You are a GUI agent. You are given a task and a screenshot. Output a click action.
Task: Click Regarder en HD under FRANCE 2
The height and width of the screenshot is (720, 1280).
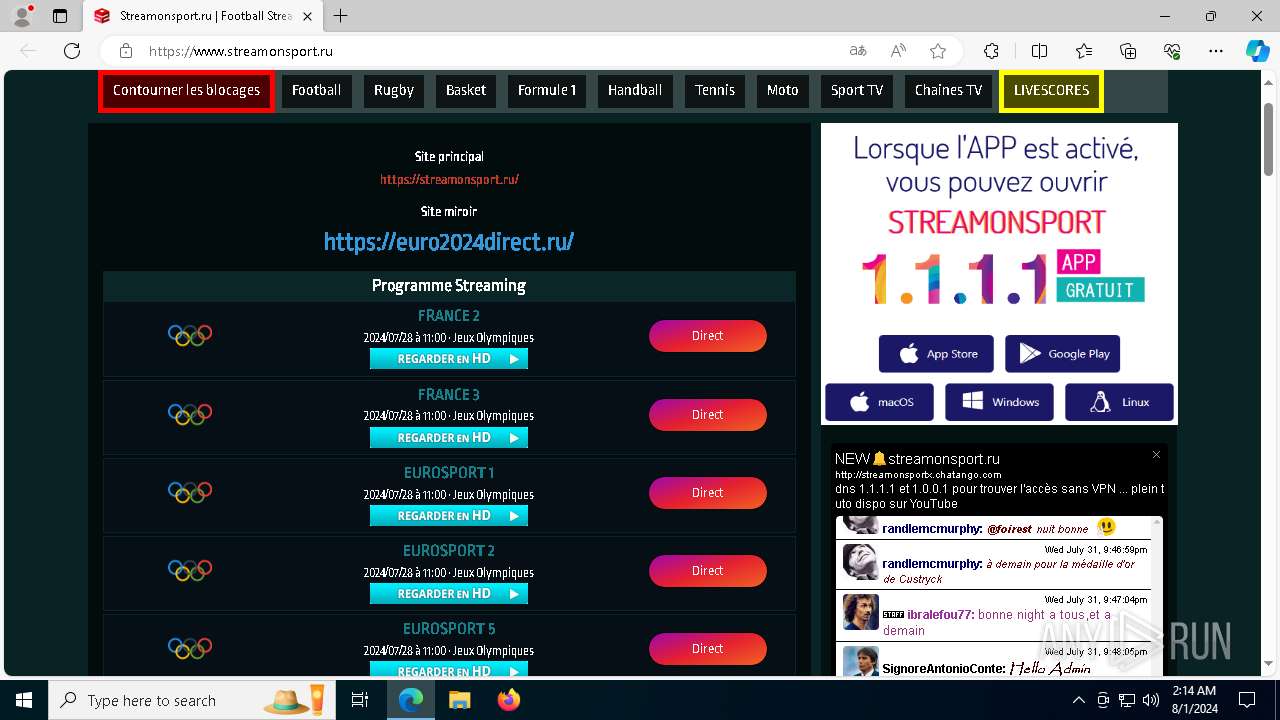coord(449,359)
